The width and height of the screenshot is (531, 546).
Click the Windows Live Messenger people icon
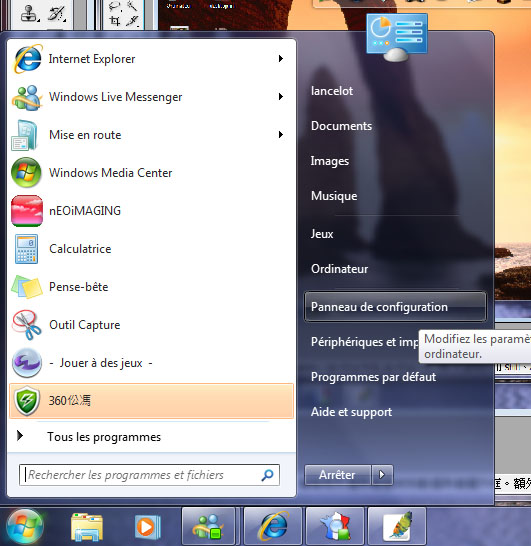pyautogui.click(x=27, y=98)
